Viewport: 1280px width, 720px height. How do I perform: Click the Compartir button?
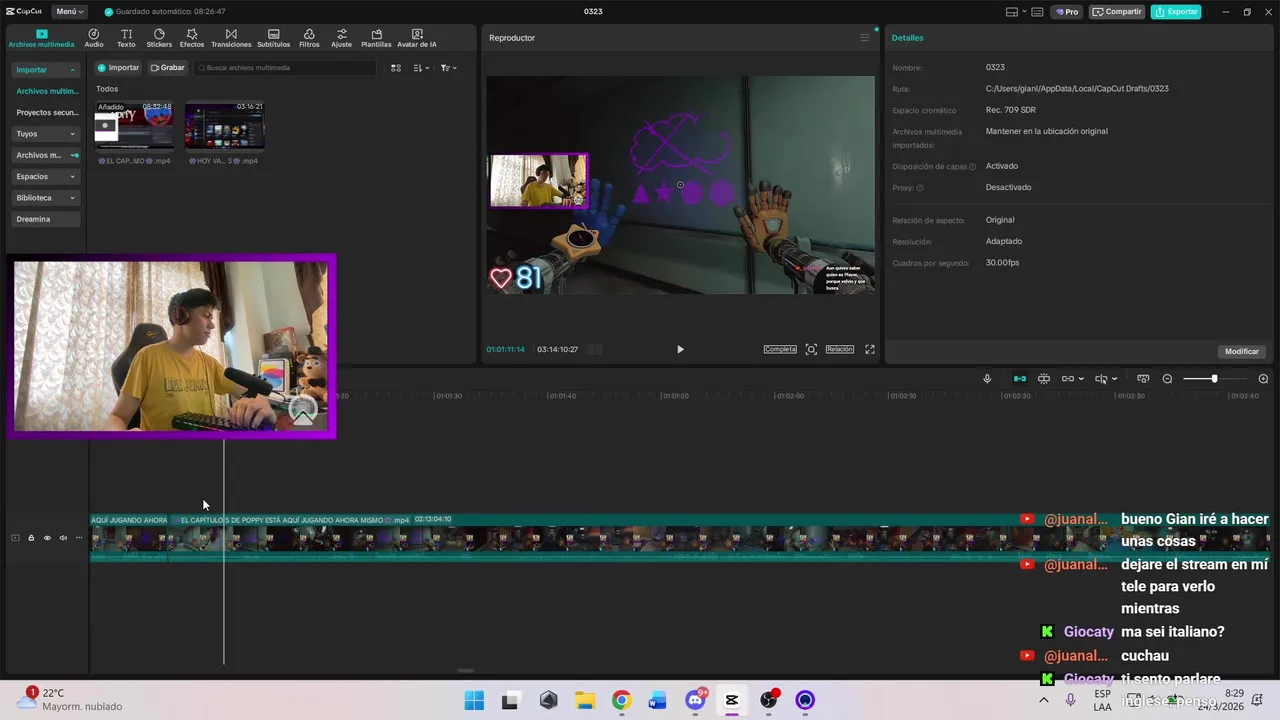pos(1118,12)
